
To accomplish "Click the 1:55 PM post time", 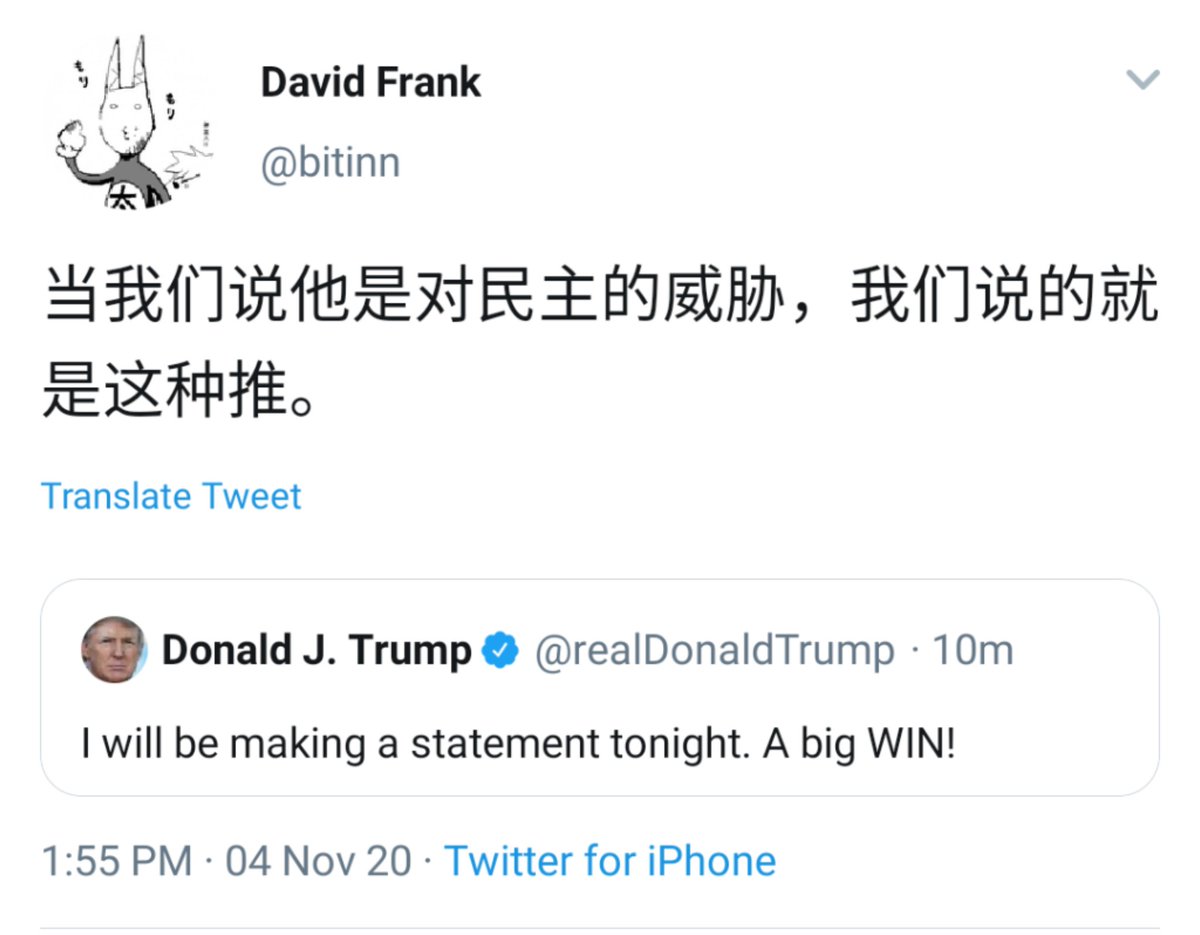I will click(117, 861).
